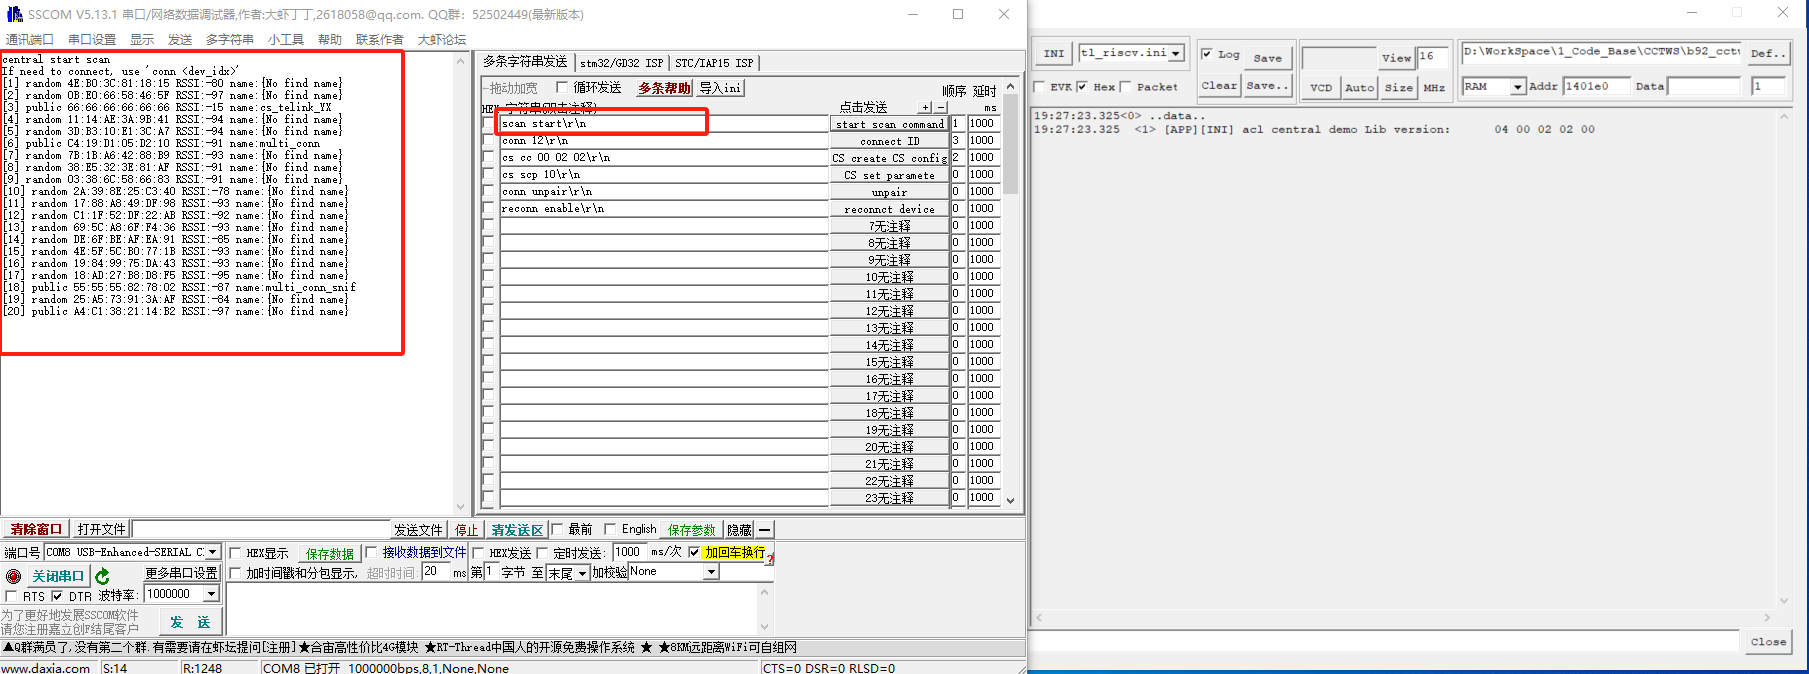Toggle the 最前 always-on-top checkbox

tap(557, 529)
